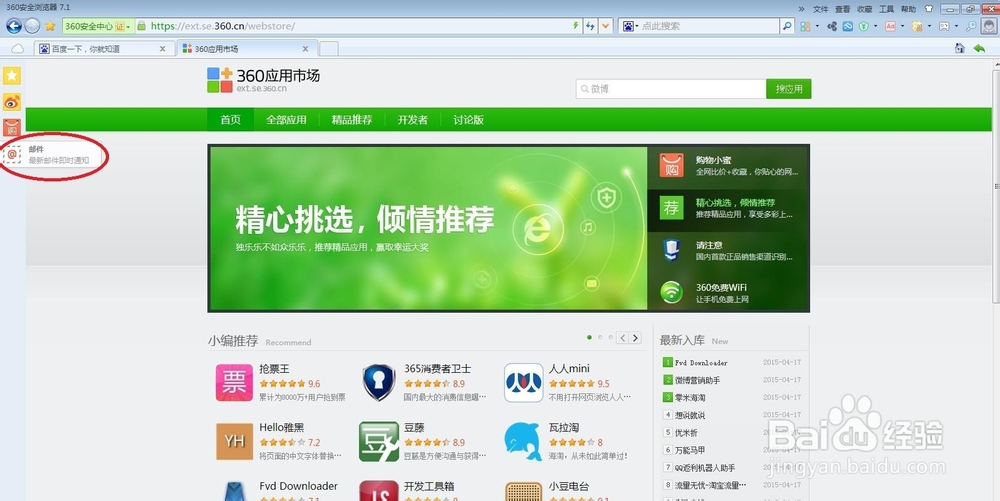Go to the 开发者 nav tab
Image resolution: width=1000 pixels, height=501 pixels.
point(413,119)
